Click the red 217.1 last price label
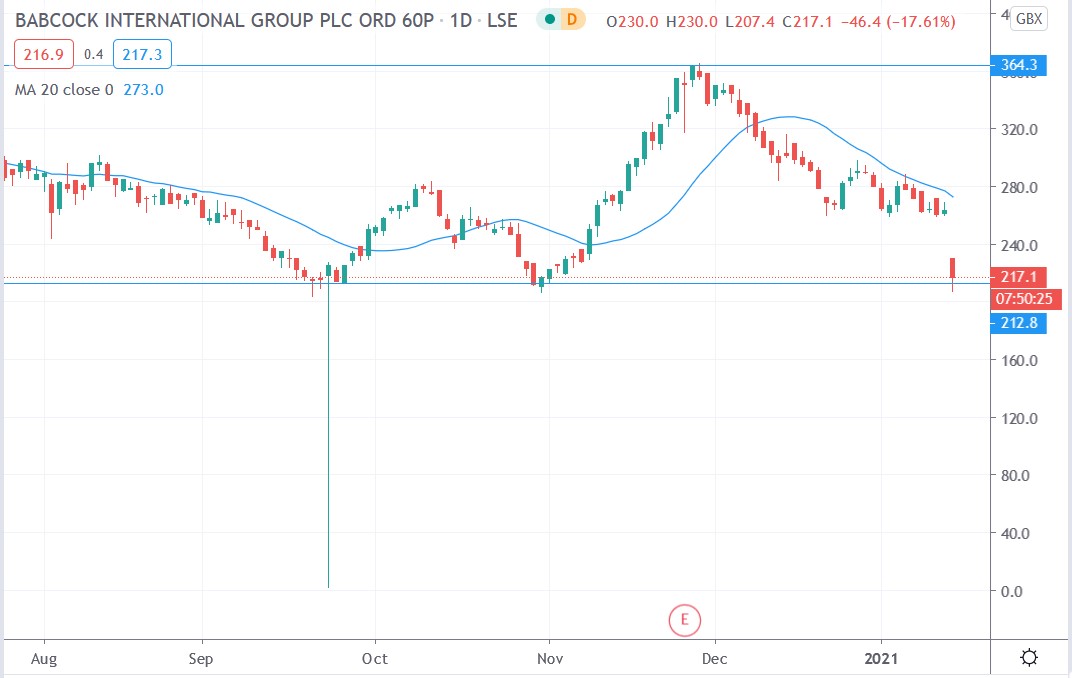The width and height of the screenshot is (1072, 678). 1019,276
